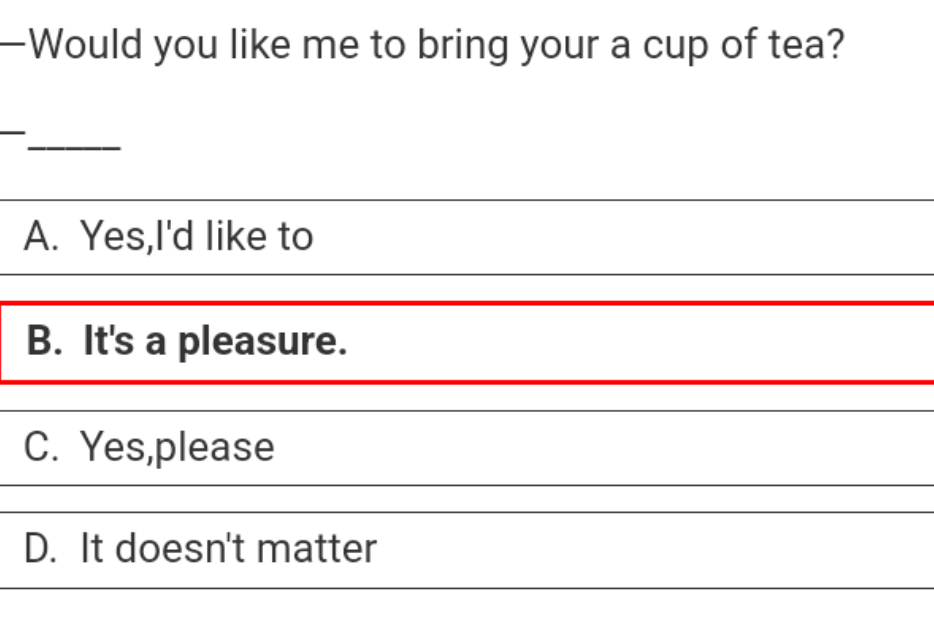The height and width of the screenshot is (630, 934).
Task: Choose the highlighted option "It's a pleasure."
Action: click(x=466, y=342)
